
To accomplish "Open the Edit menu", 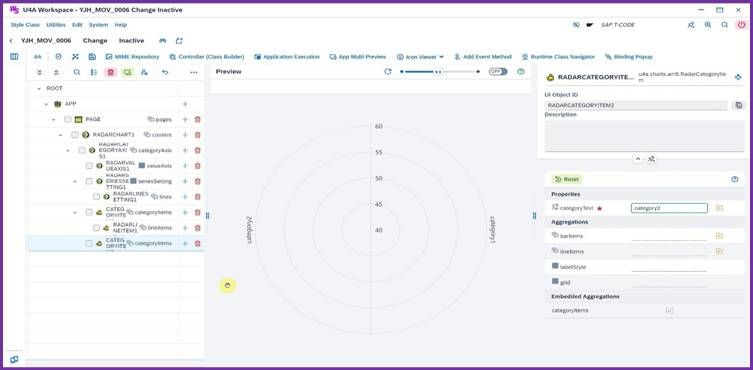I will click(77, 25).
